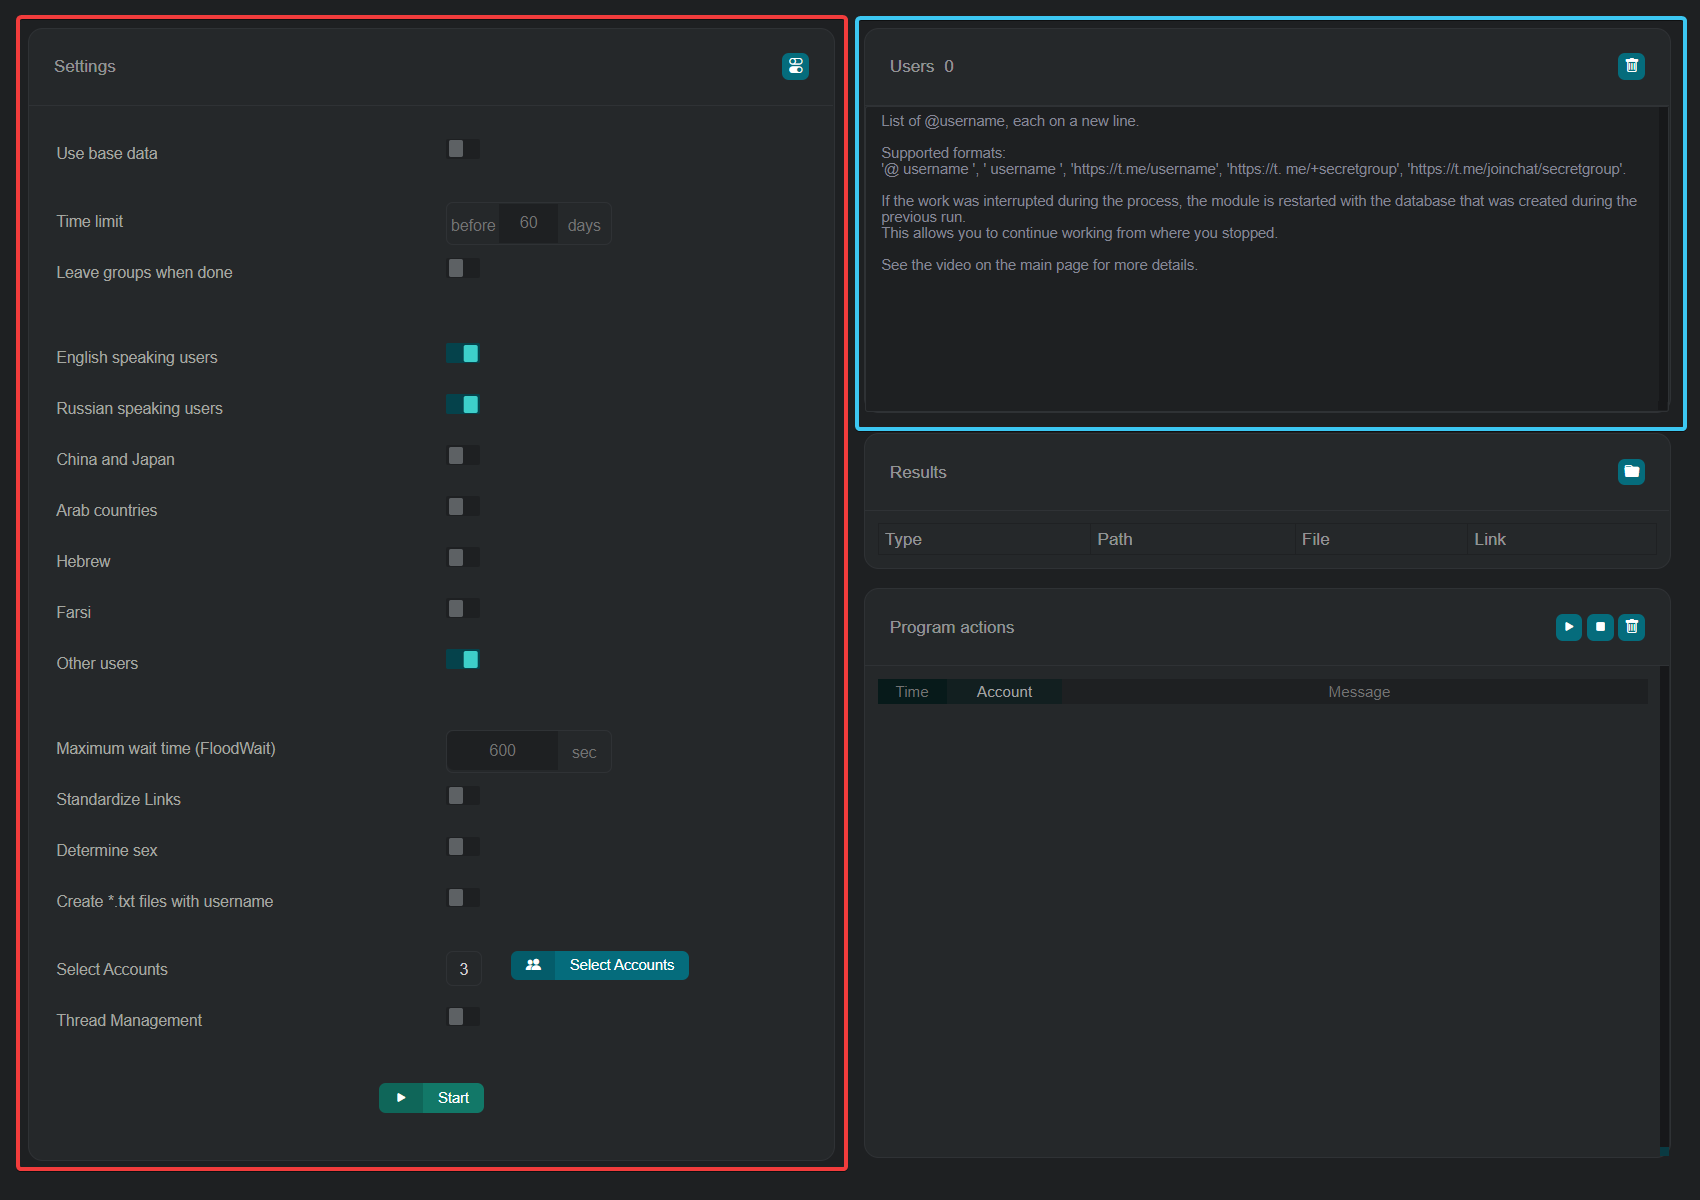
Task: Turn on Leave groups when done
Action: pyautogui.click(x=463, y=268)
